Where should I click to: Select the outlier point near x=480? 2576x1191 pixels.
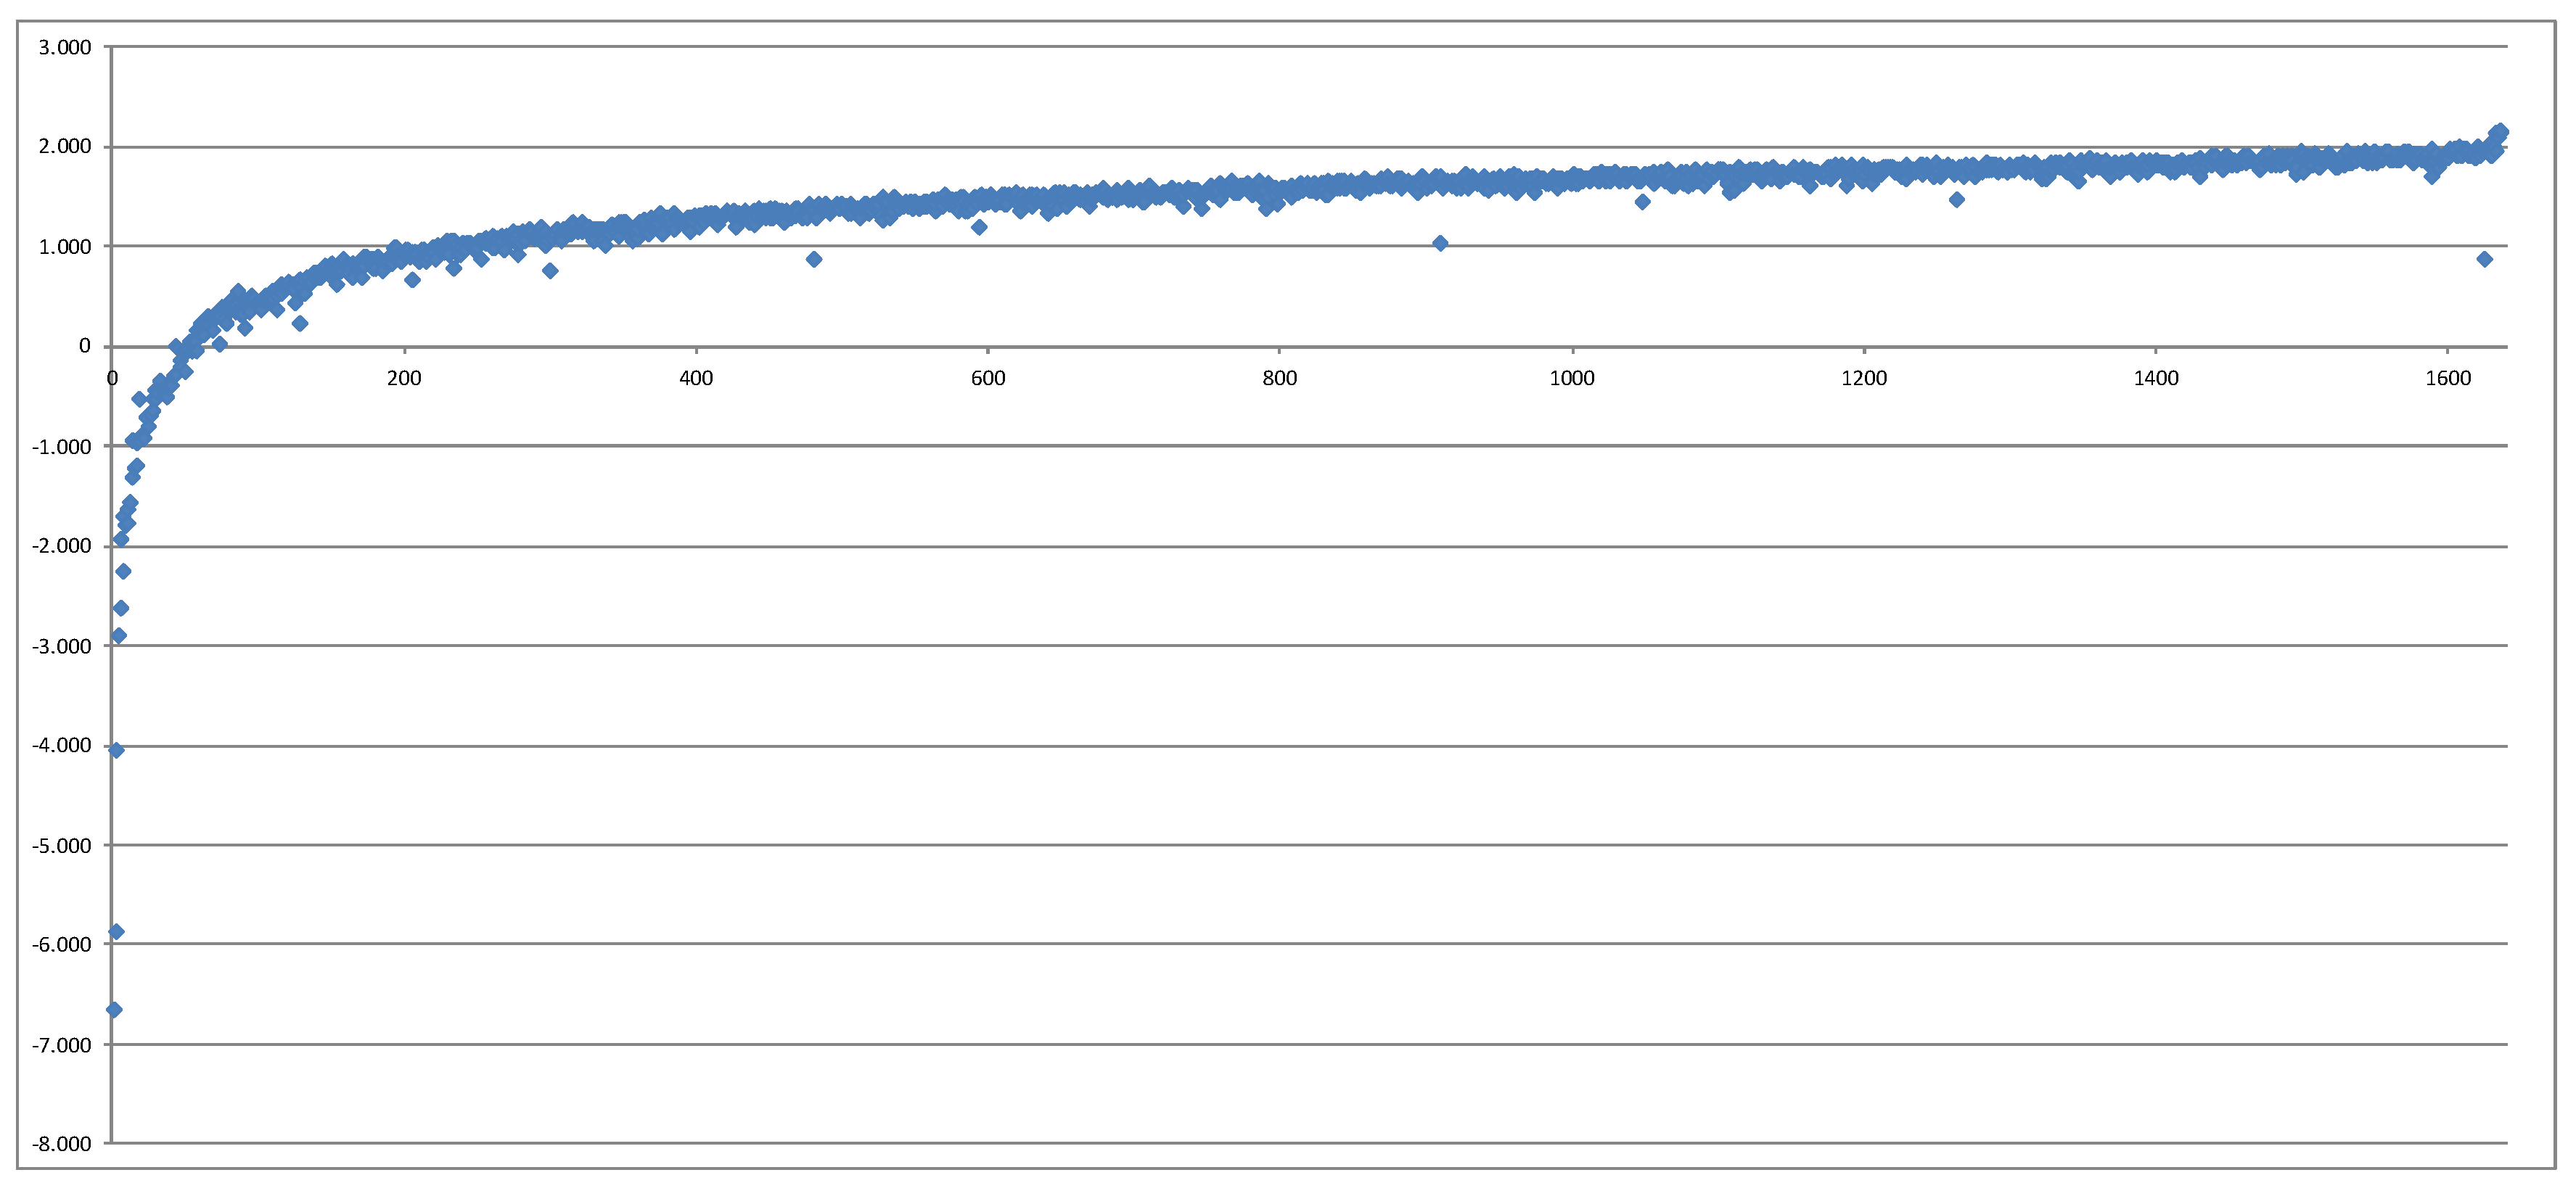click(814, 259)
